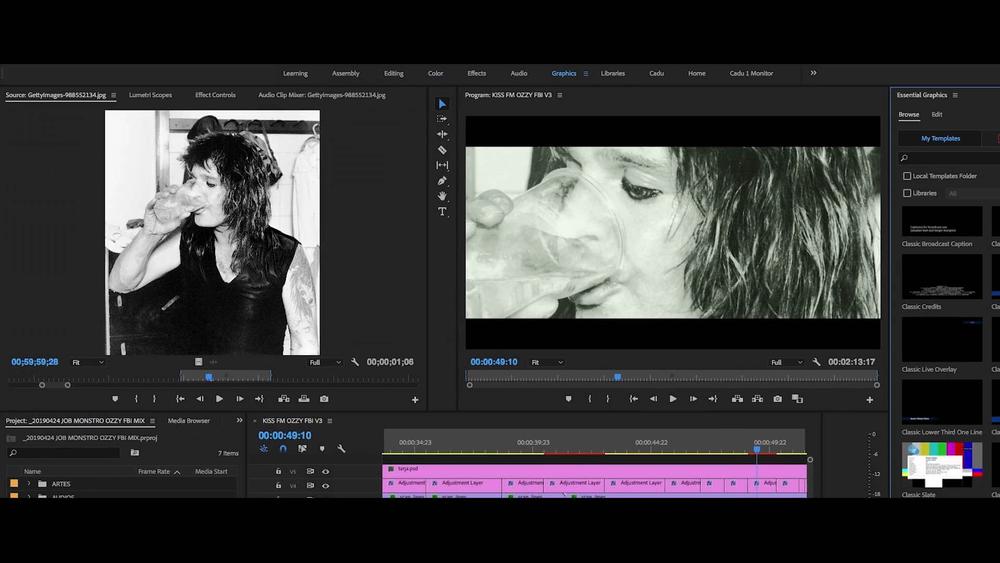Select the Ripple Edit tool
The image size is (1000, 563).
pyautogui.click(x=442, y=135)
